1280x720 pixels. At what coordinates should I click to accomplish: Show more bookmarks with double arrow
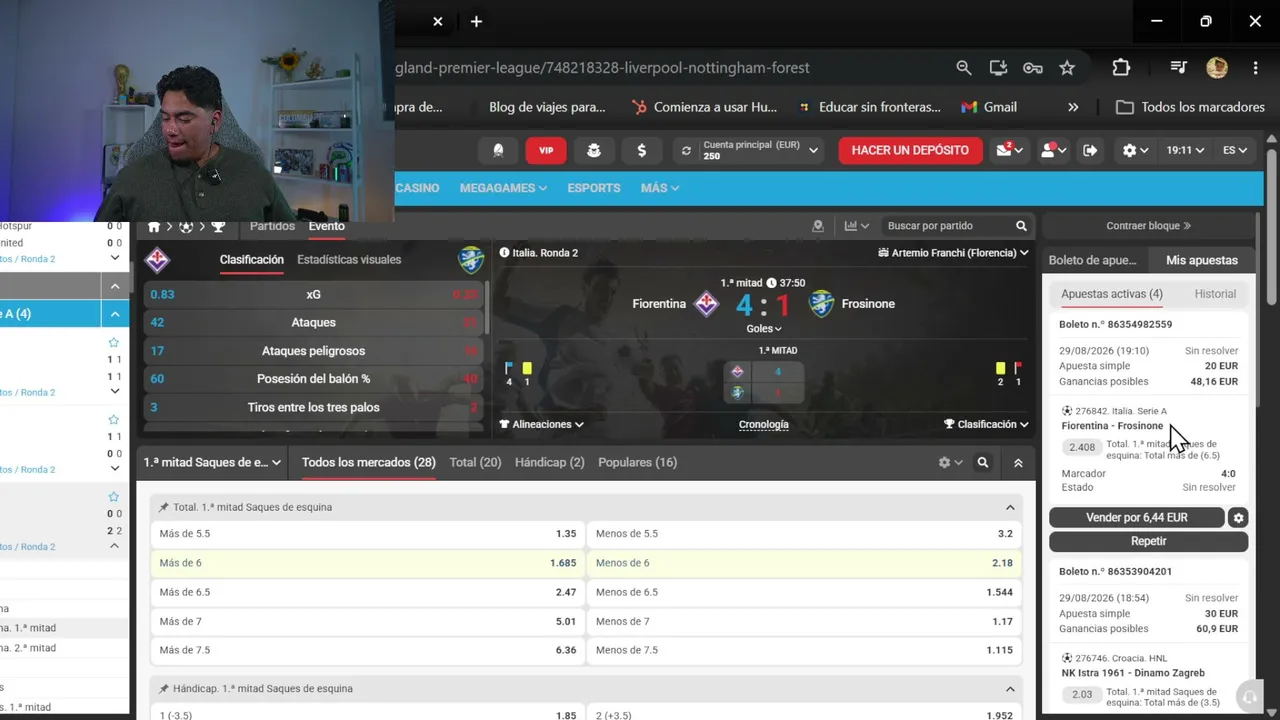tap(1073, 107)
